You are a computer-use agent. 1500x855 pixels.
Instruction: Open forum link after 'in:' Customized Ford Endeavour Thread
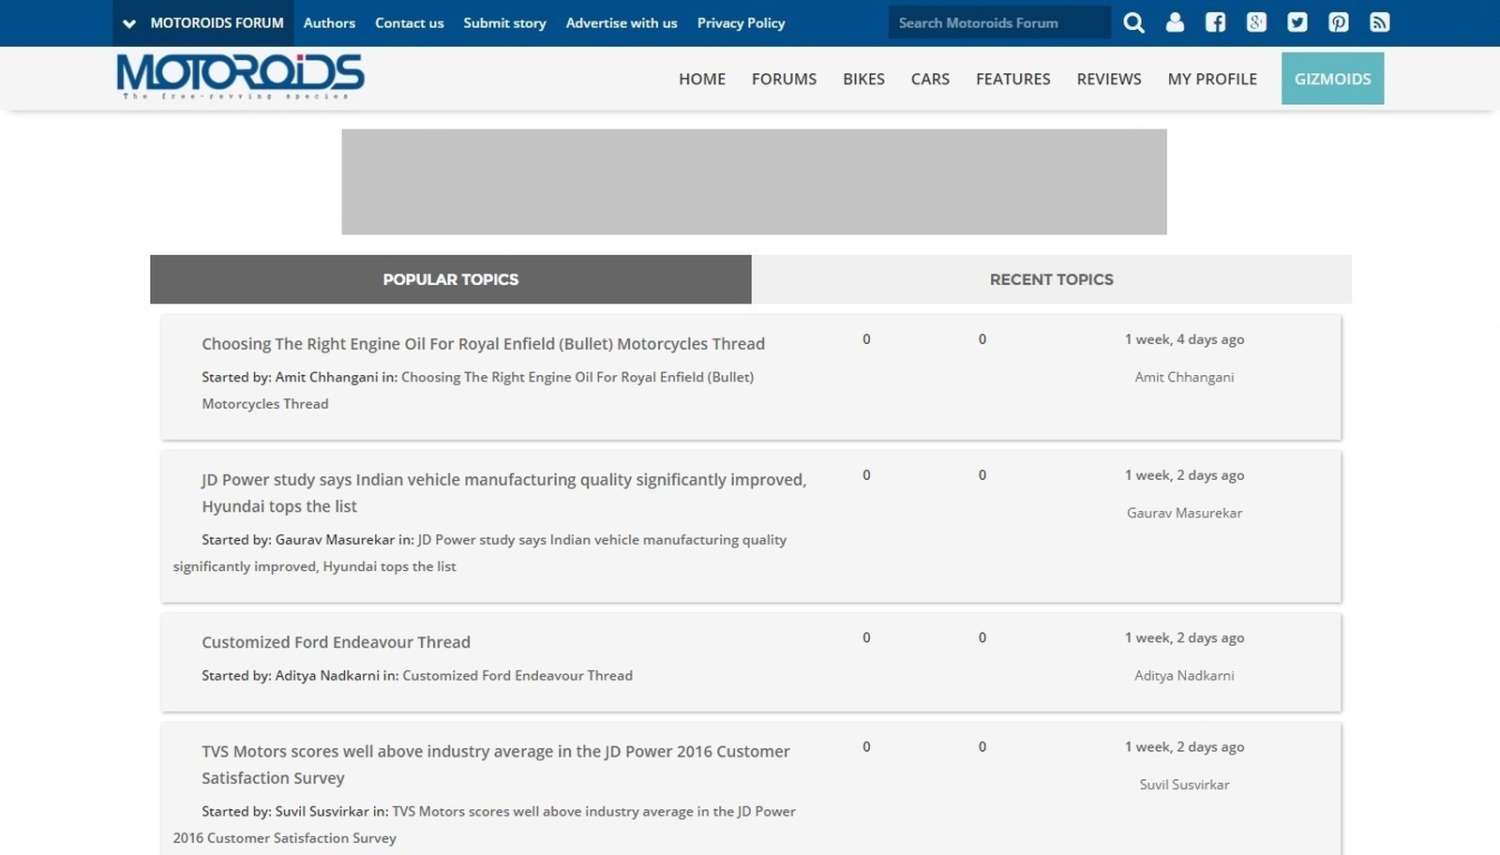click(x=517, y=675)
